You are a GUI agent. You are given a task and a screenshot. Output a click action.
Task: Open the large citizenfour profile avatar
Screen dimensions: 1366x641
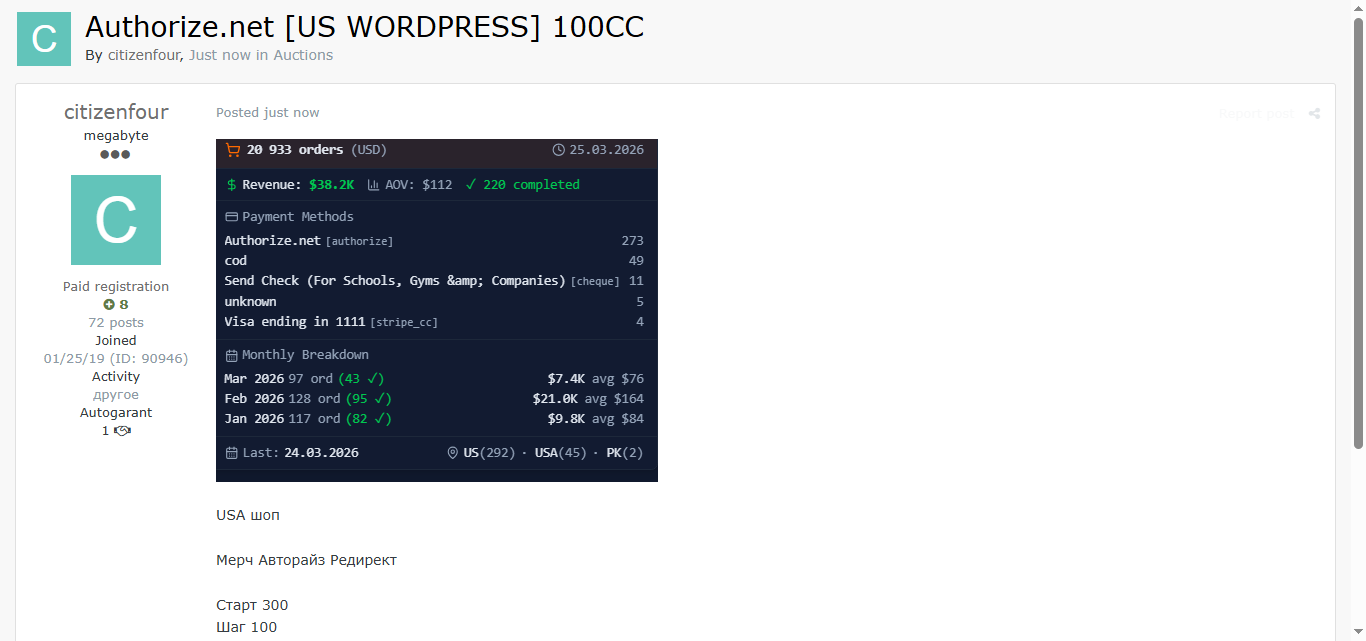[x=116, y=220]
